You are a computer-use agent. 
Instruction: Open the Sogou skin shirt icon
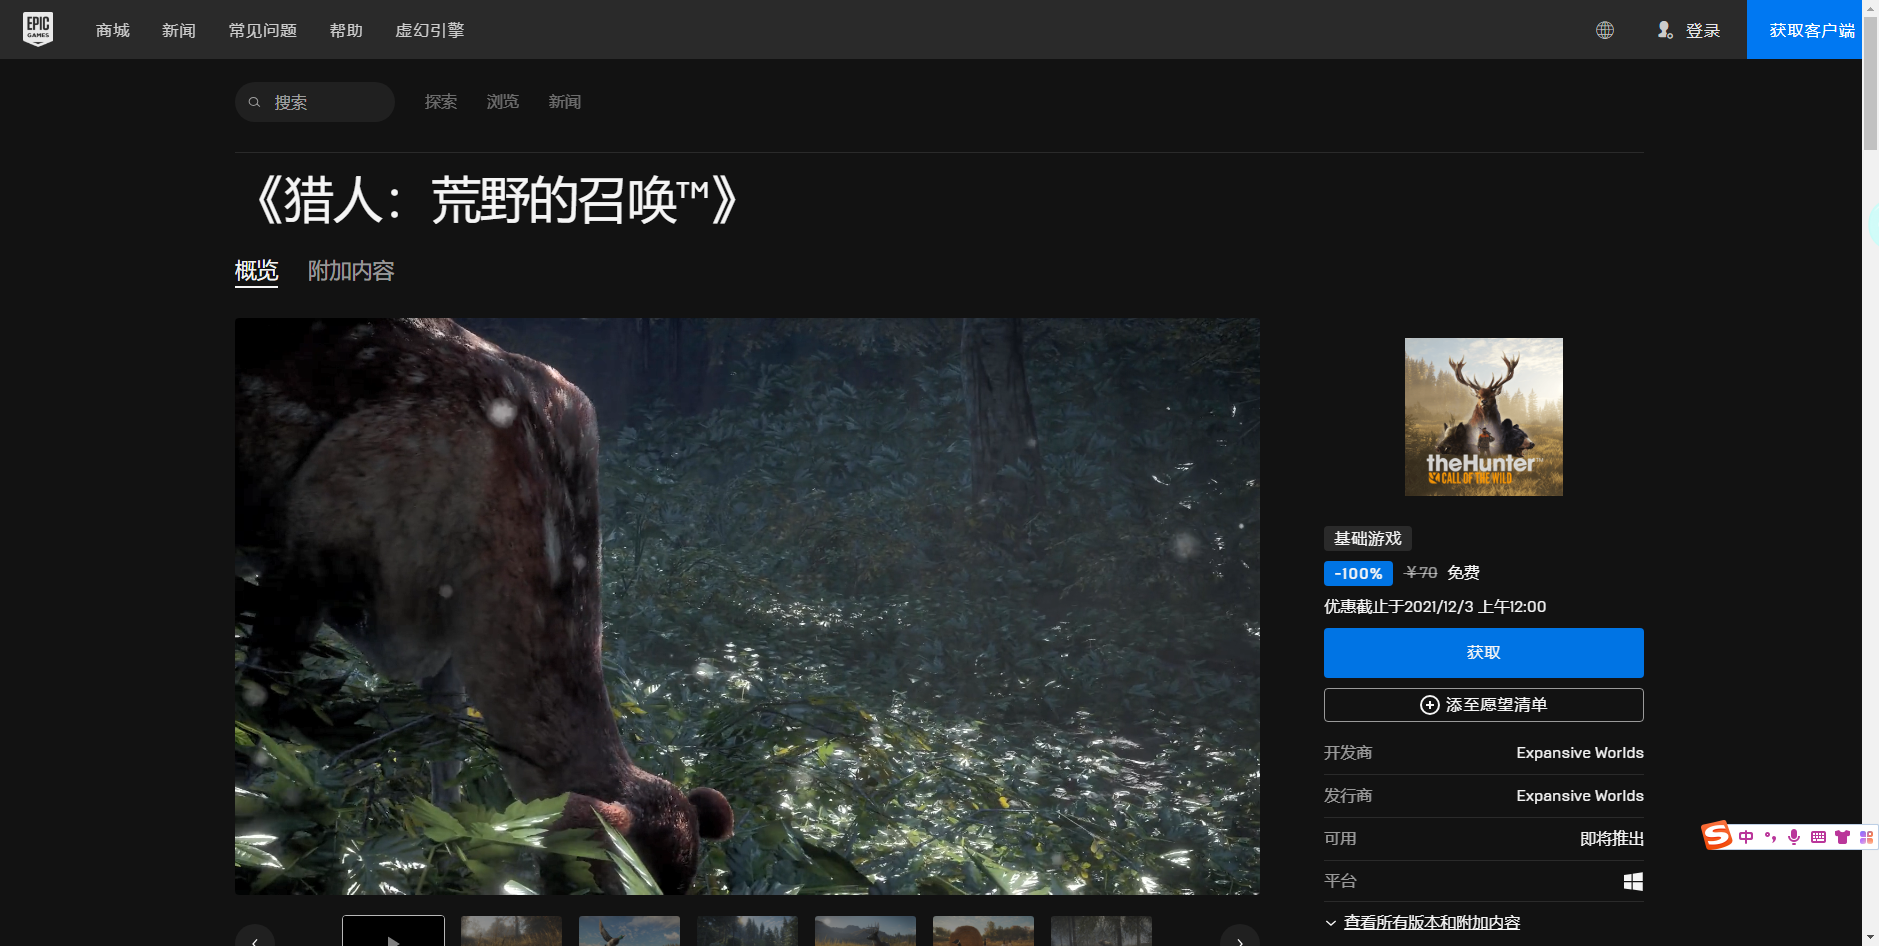pos(1843,837)
